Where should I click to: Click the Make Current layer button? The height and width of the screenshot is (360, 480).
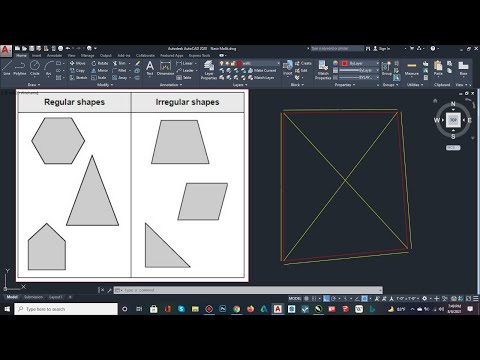[262, 70]
